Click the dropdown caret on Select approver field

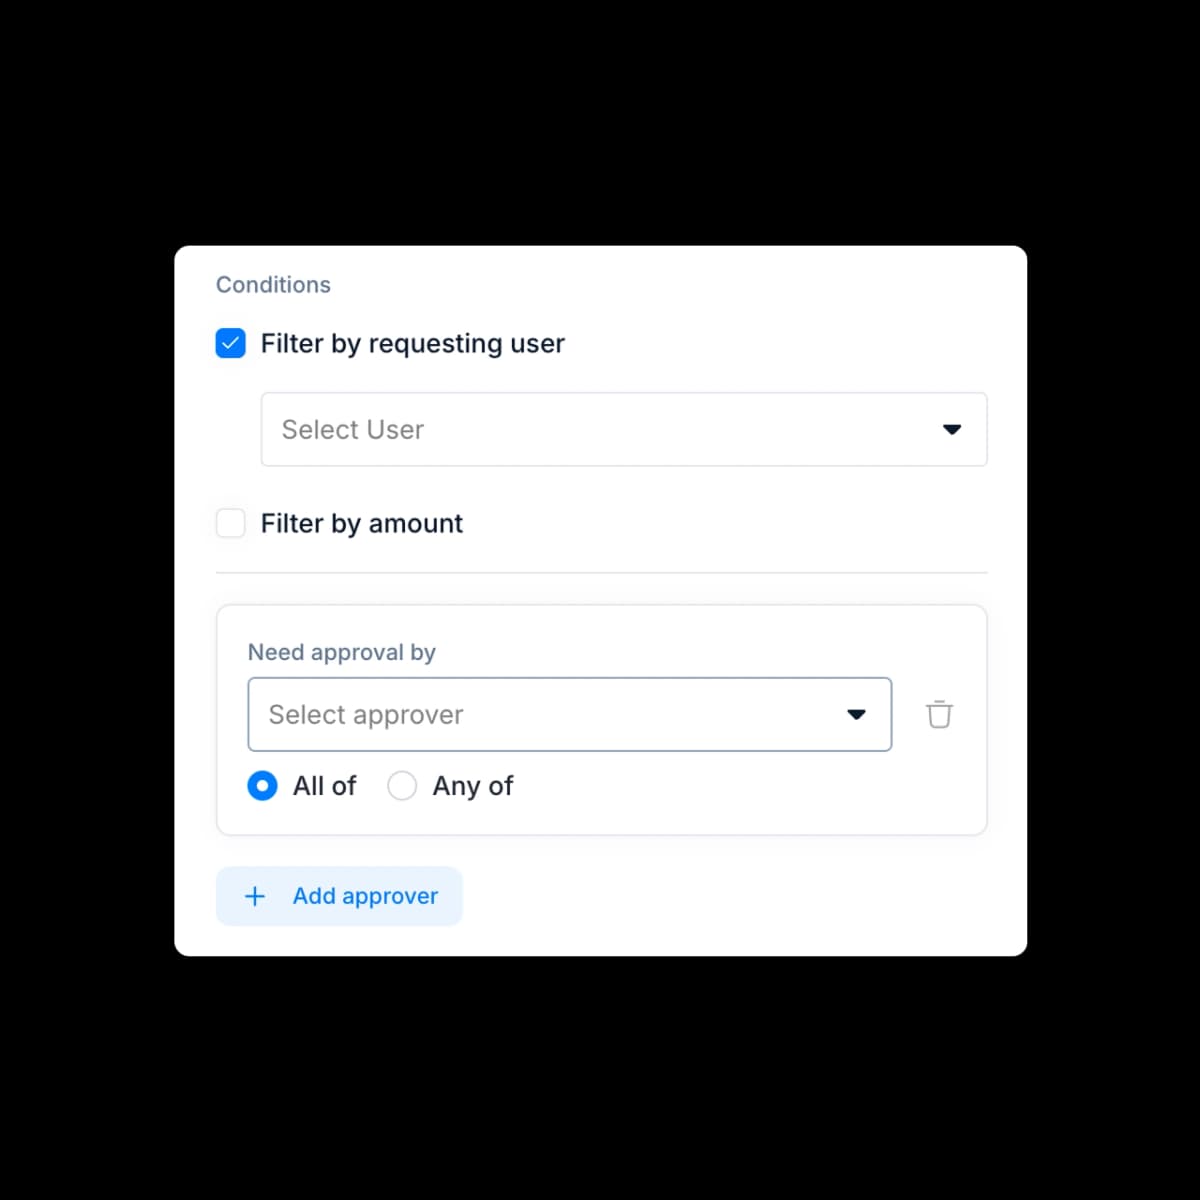tap(856, 714)
